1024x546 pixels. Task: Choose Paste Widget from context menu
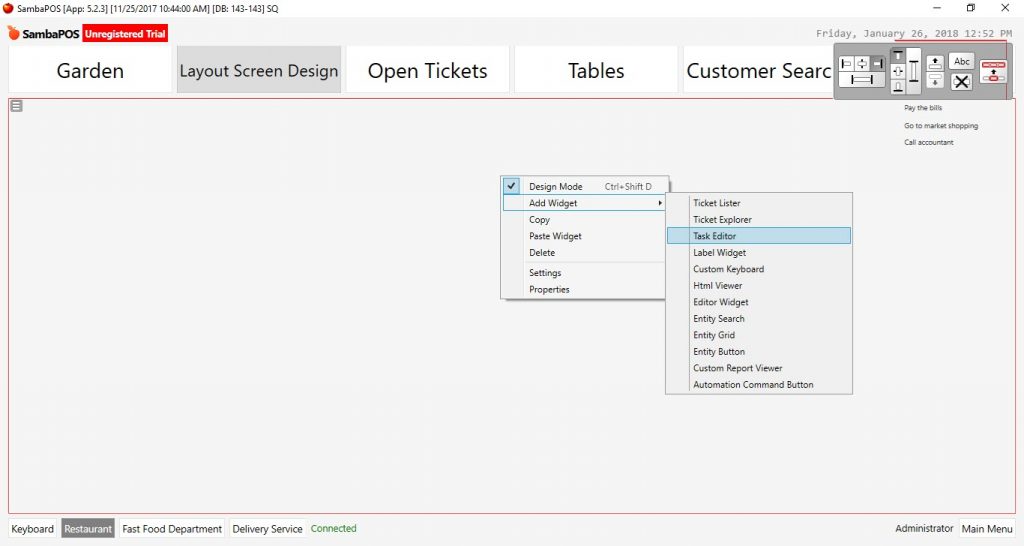(x=555, y=236)
